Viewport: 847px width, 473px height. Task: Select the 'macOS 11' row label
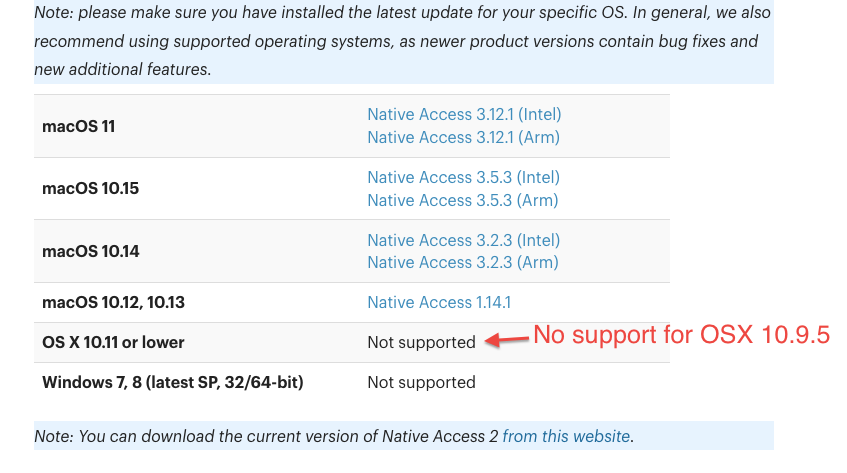coord(79,126)
